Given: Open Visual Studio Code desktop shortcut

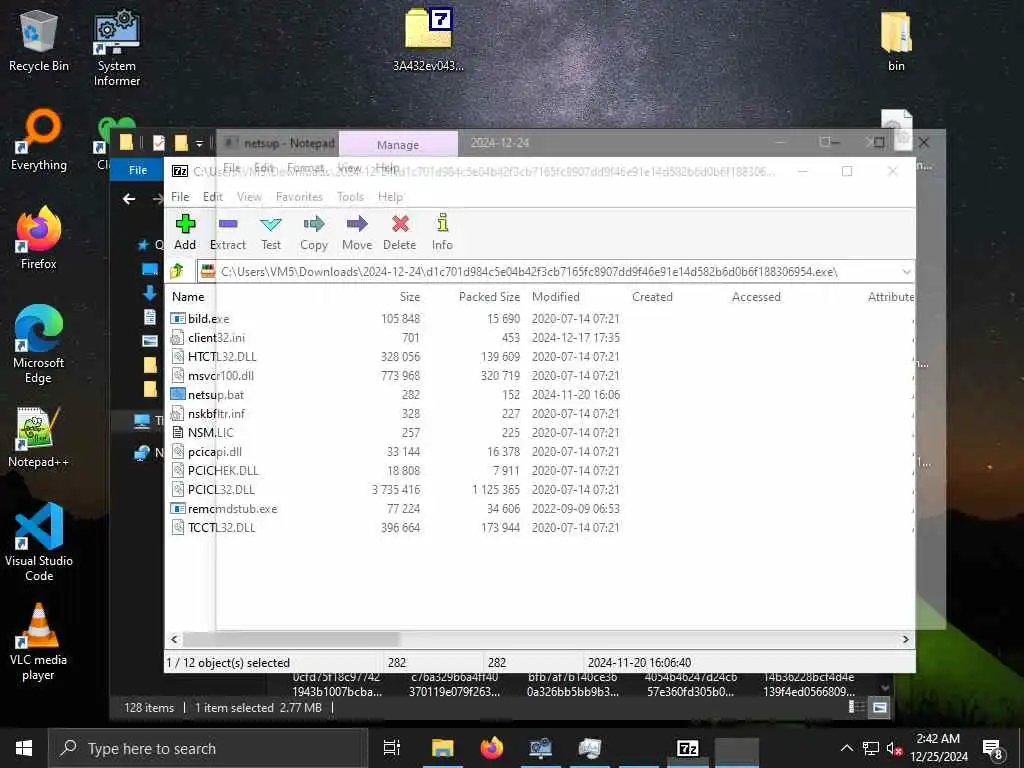Looking at the screenshot, I should [39, 542].
